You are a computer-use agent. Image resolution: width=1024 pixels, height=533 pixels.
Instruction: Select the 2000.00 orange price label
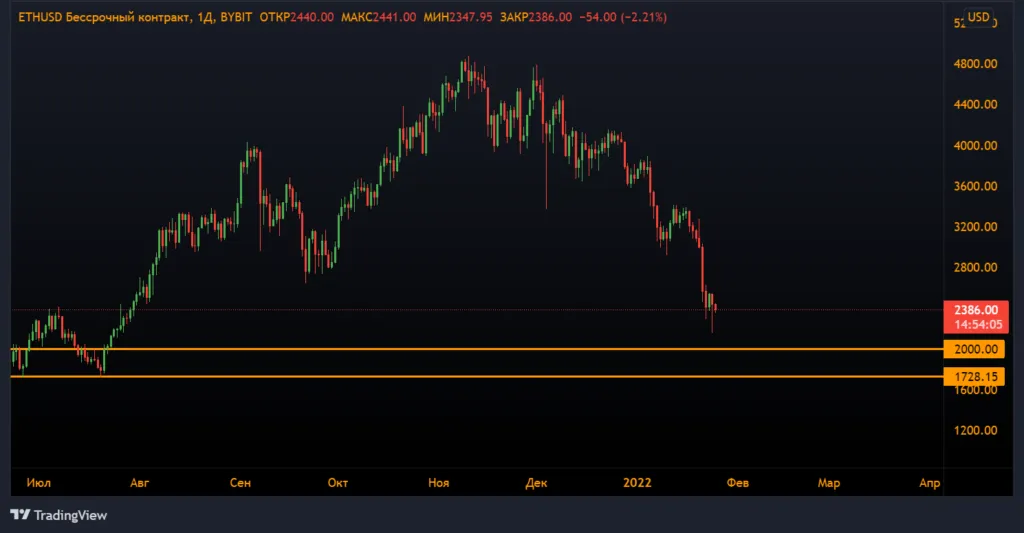click(x=974, y=349)
